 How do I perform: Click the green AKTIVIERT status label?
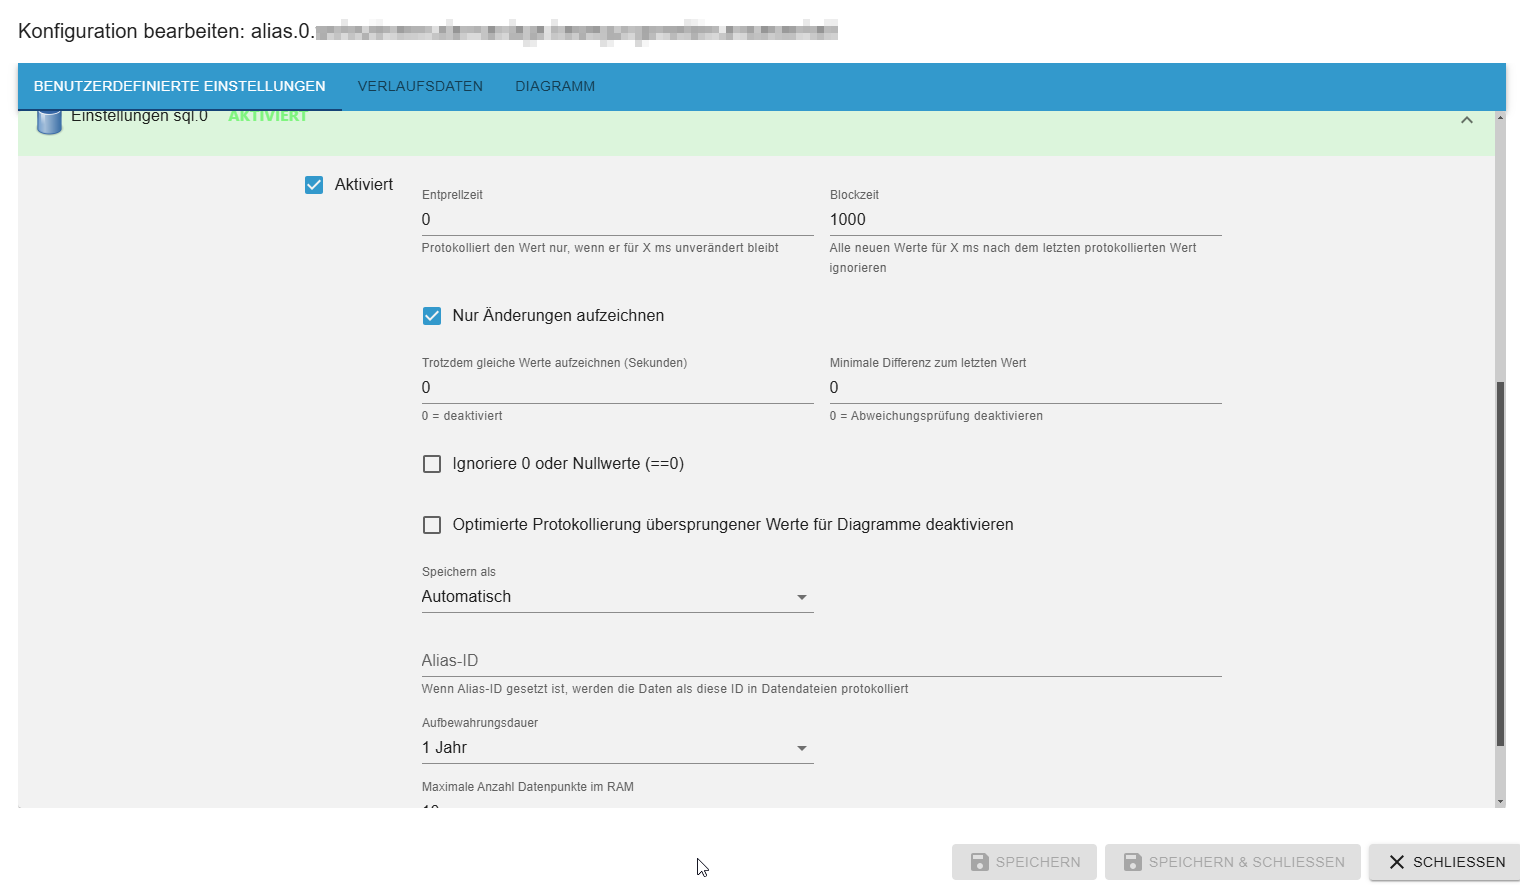point(267,116)
